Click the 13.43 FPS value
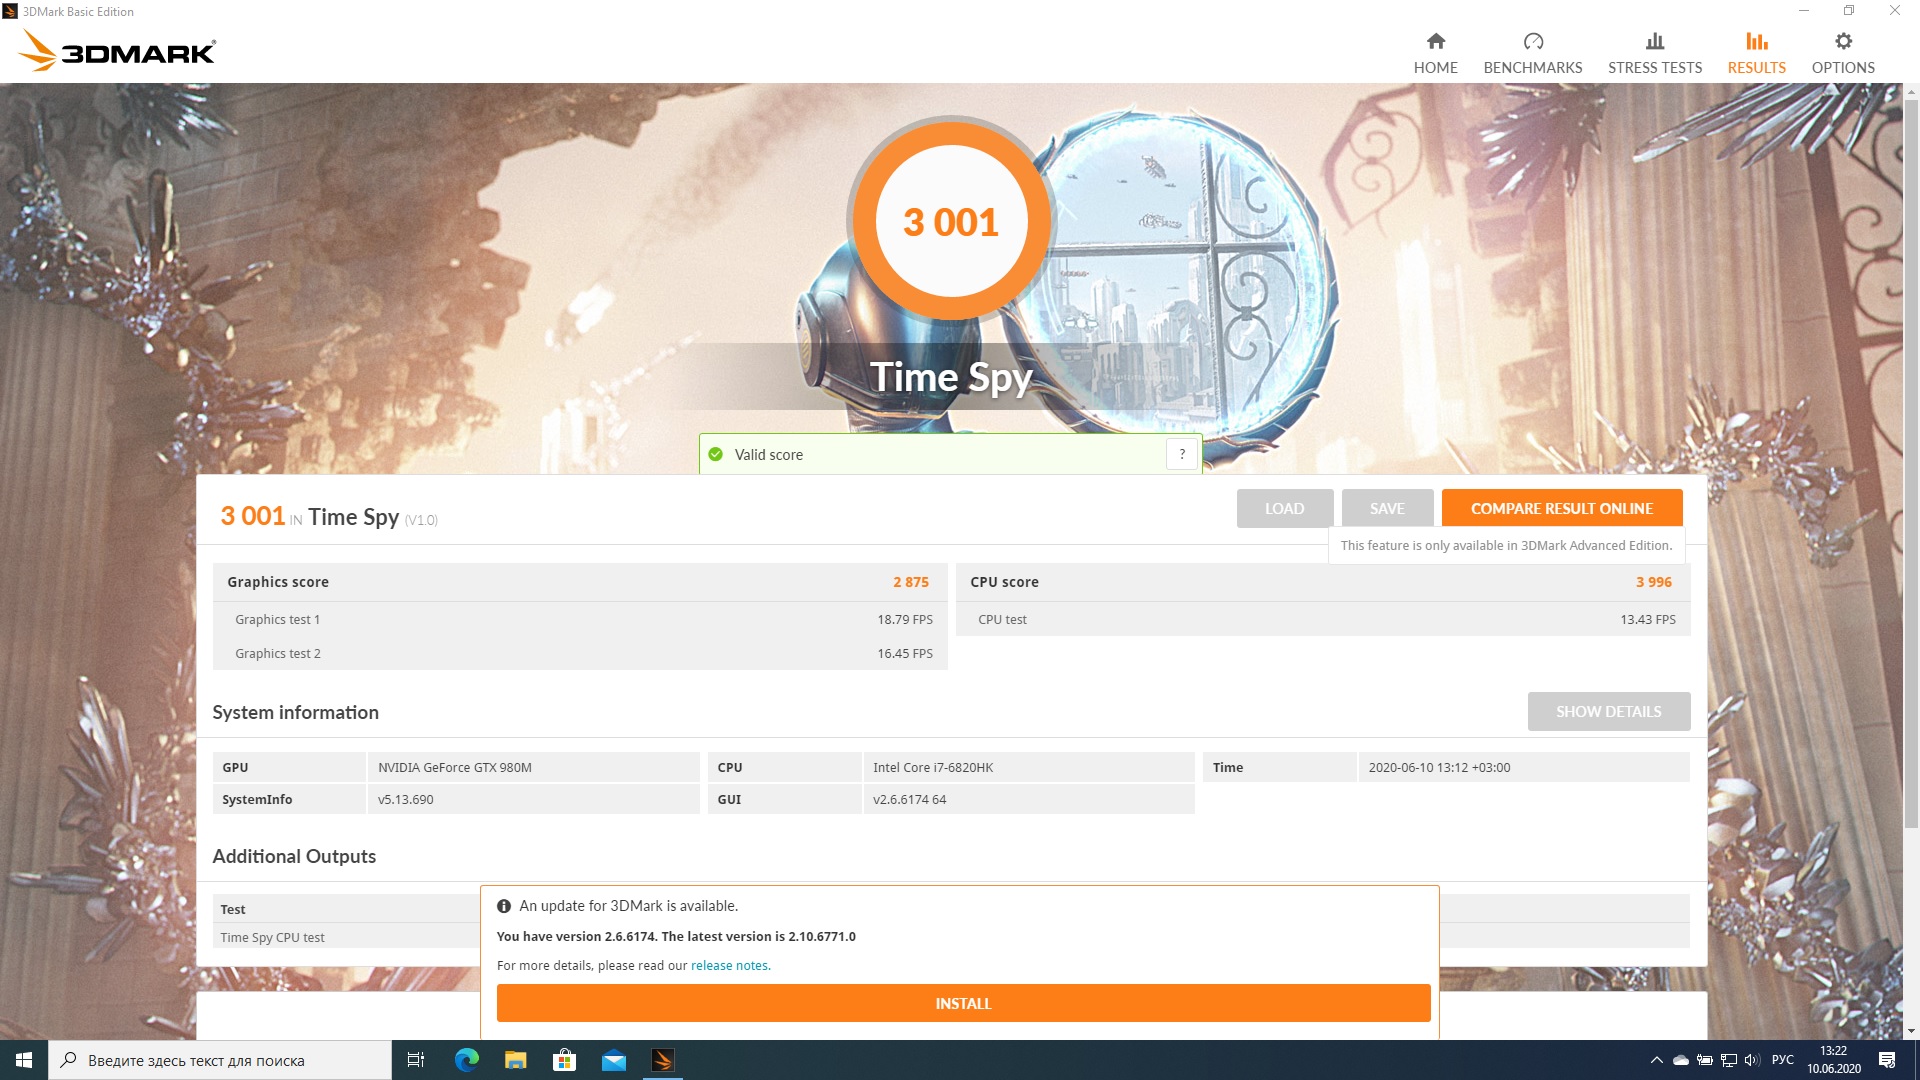 1647,620
